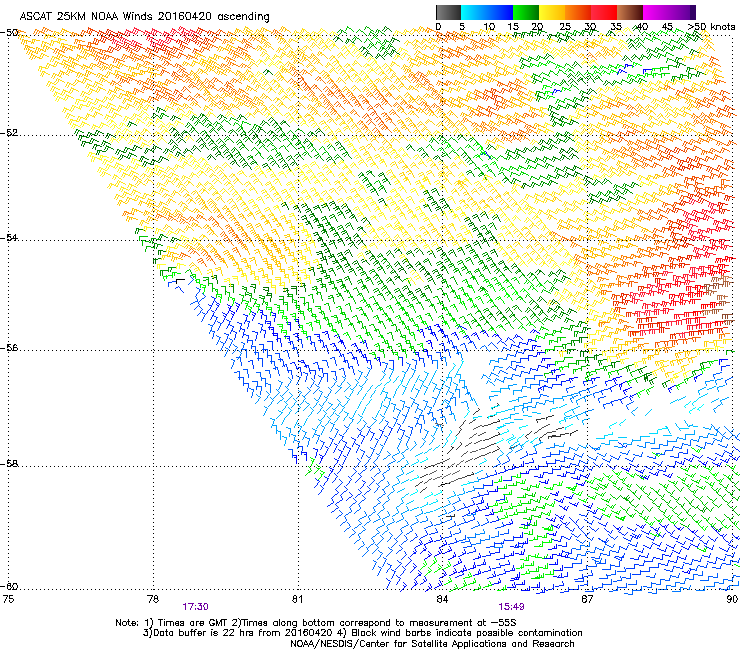Click the 'NOAA/NESDIS/Center for Satellite Applications' credit line
This screenshot has width=740, height=650.
click(x=432, y=644)
